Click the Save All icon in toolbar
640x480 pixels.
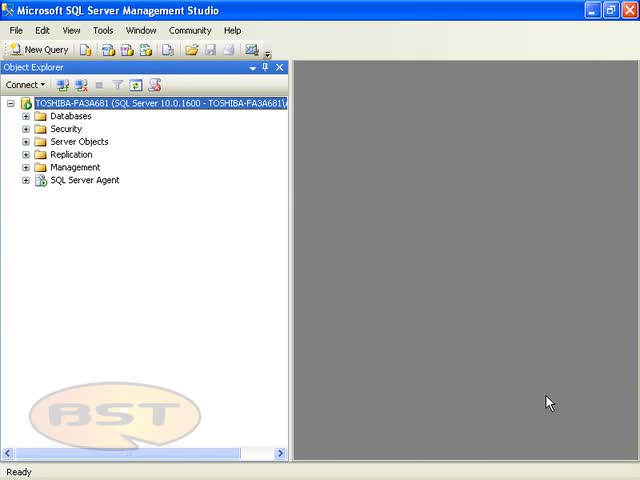[229, 50]
